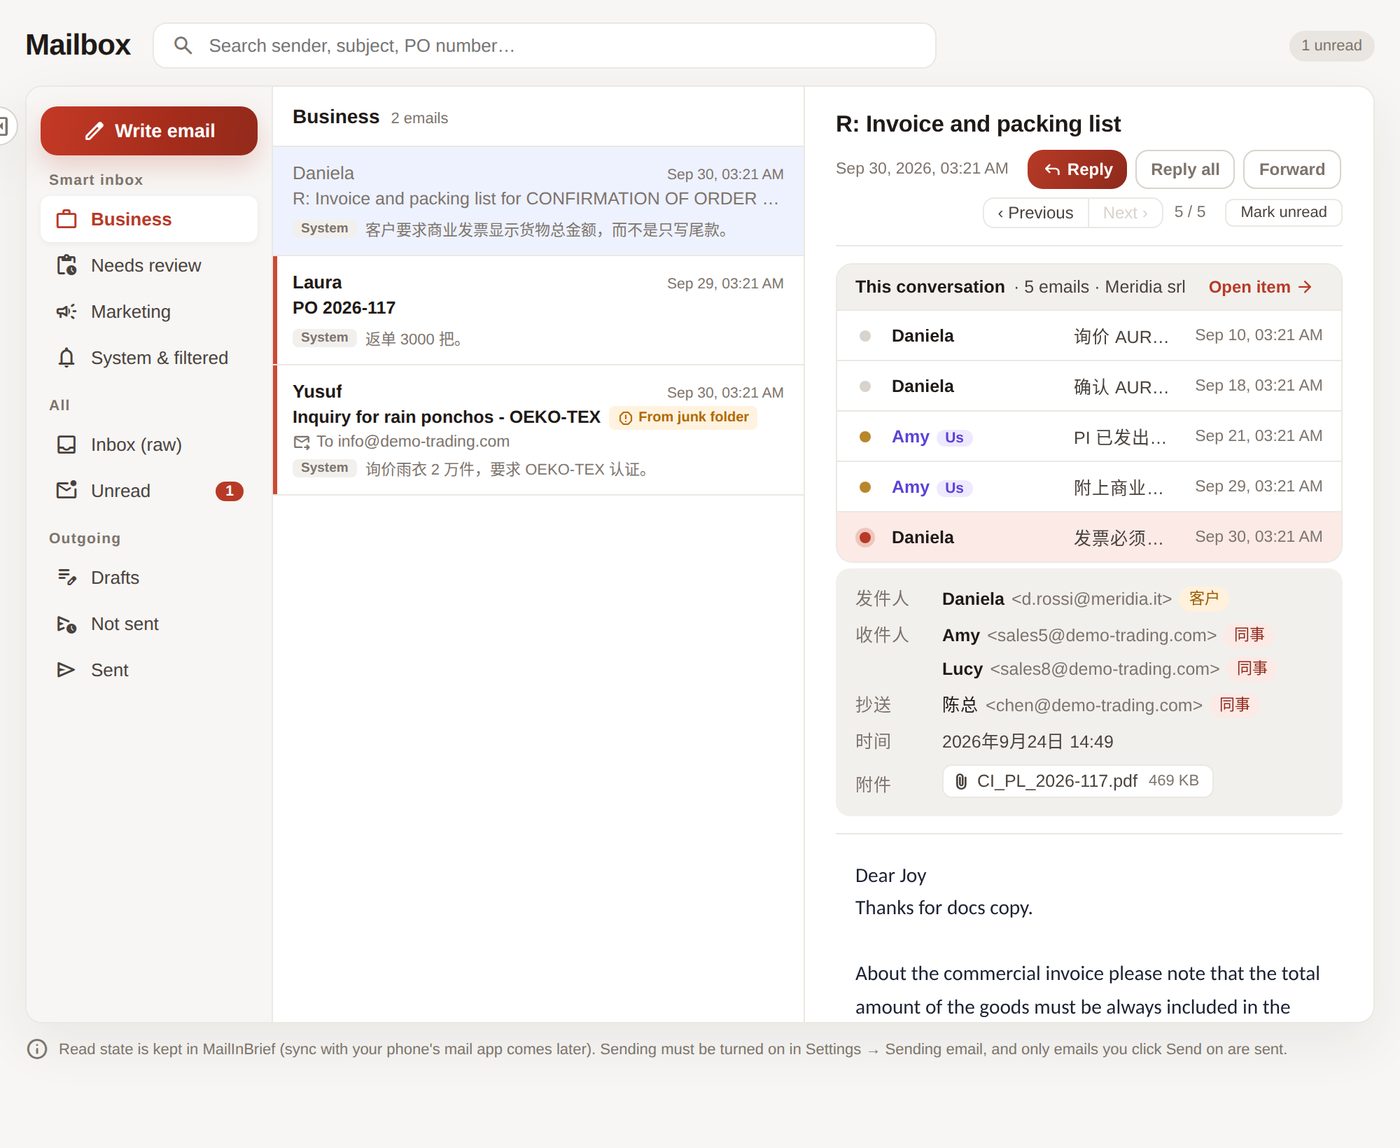1400x1148 pixels.
Task: Click the 1 unread badge at top
Action: [1331, 46]
